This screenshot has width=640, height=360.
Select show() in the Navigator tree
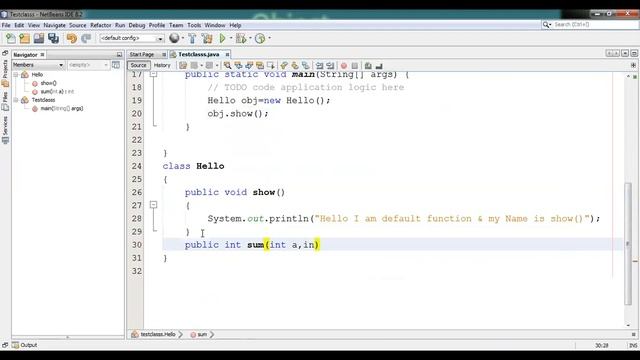pos(48,83)
